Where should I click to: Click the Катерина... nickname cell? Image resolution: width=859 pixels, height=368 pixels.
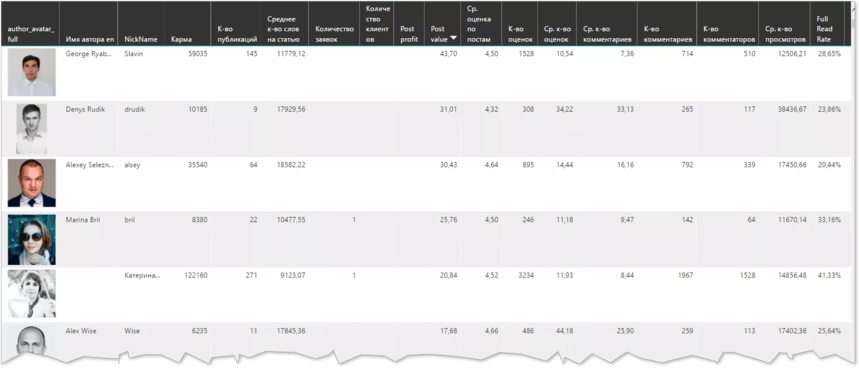click(142, 275)
